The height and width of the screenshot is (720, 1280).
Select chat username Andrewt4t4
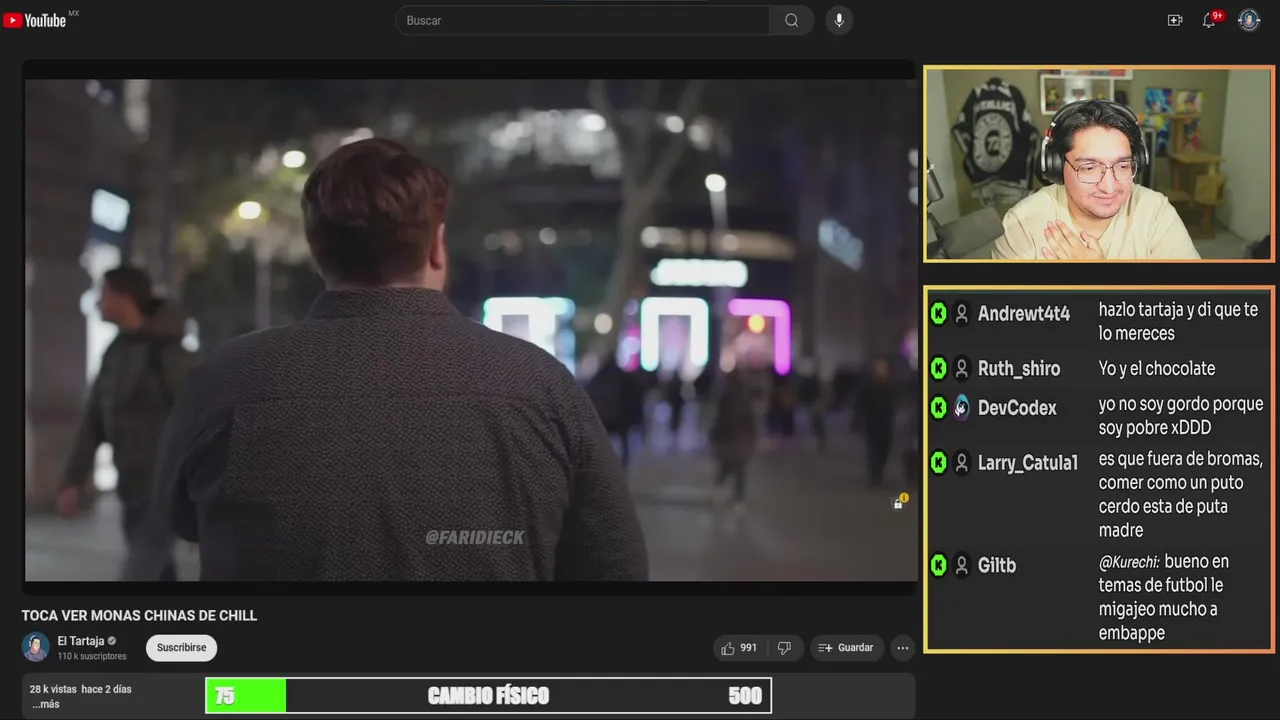(1024, 314)
